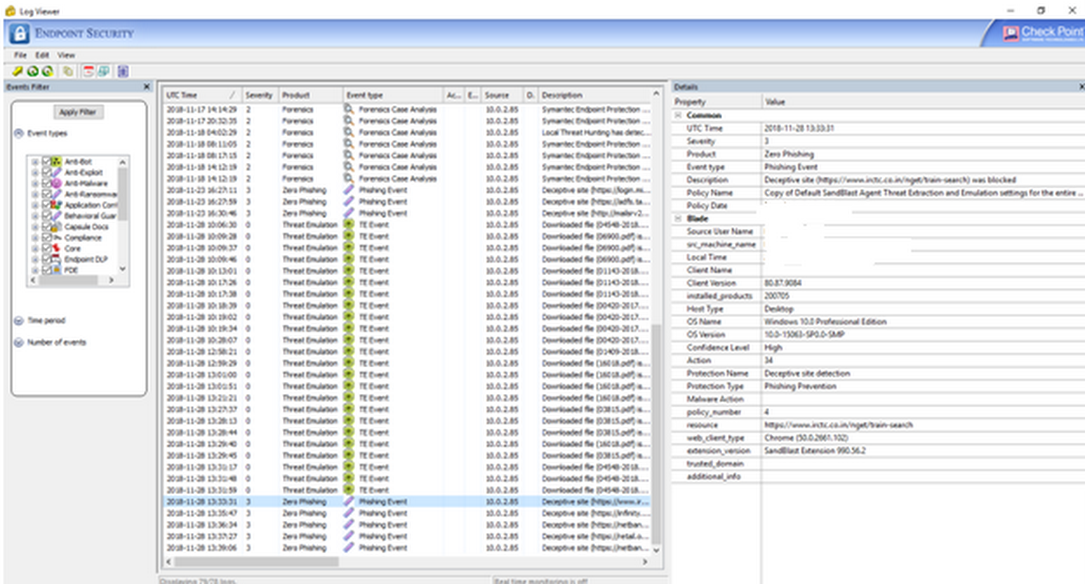Viewport: 1085px width, 584px height.
Task: Click the Application Control category icon
Action: (x=57, y=205)
